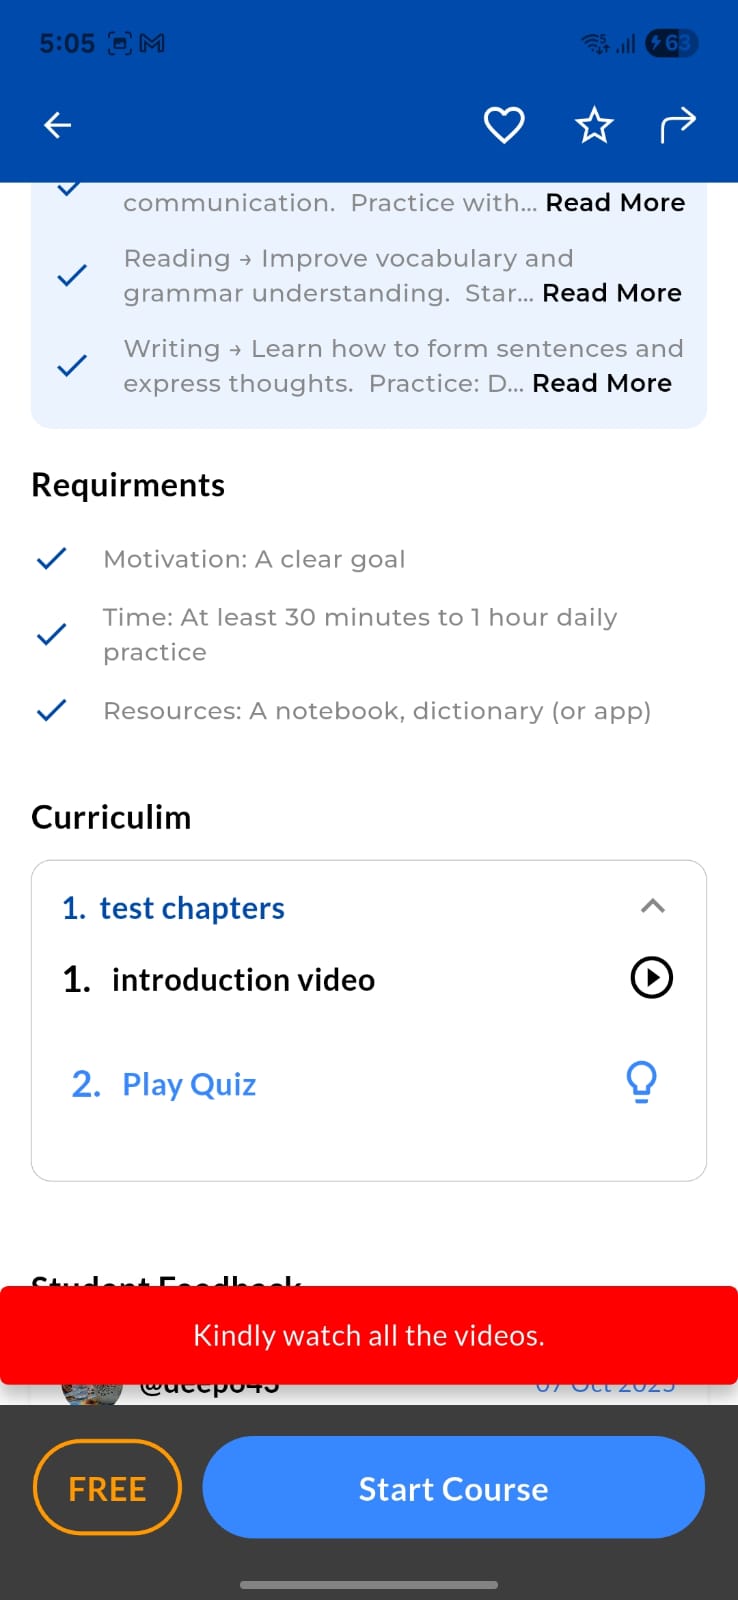Dismiss the red 'Kindly watch all the videos' banner
Screen dimensions: 738x1600
tap(369, 1335)
